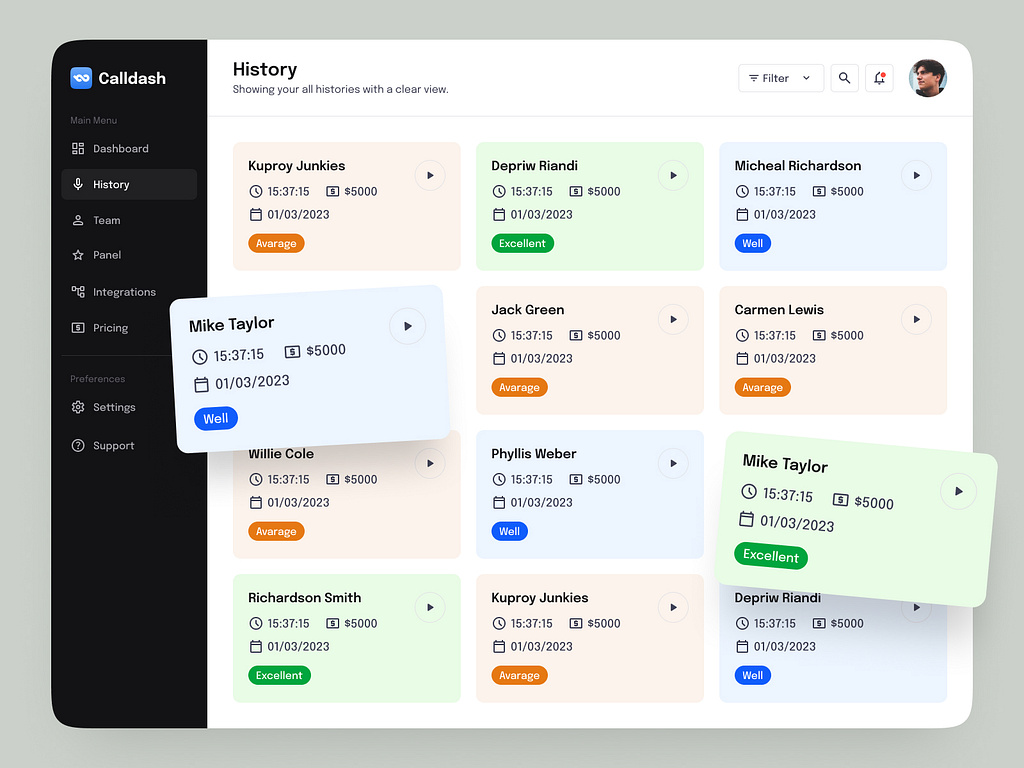Image resolution: width=1024 pixels, height=768 pixels.
Task: Click the Excellent tag on Richardson Smith
Action: [279, 675]
